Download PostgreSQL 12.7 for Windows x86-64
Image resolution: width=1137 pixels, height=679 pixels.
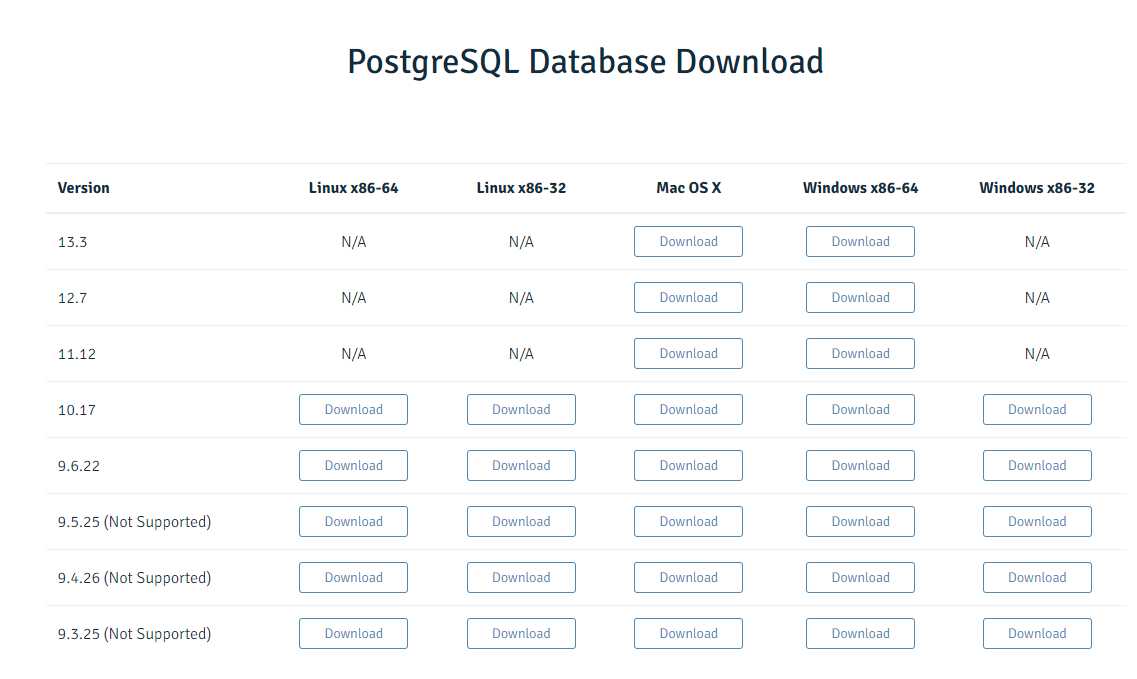[860, 297]
